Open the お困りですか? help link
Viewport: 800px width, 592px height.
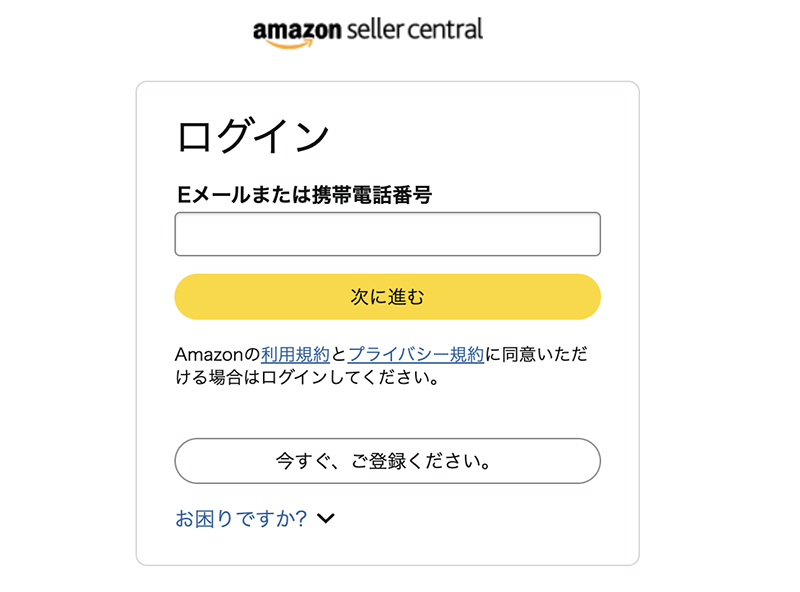click(x=241, y=519)
